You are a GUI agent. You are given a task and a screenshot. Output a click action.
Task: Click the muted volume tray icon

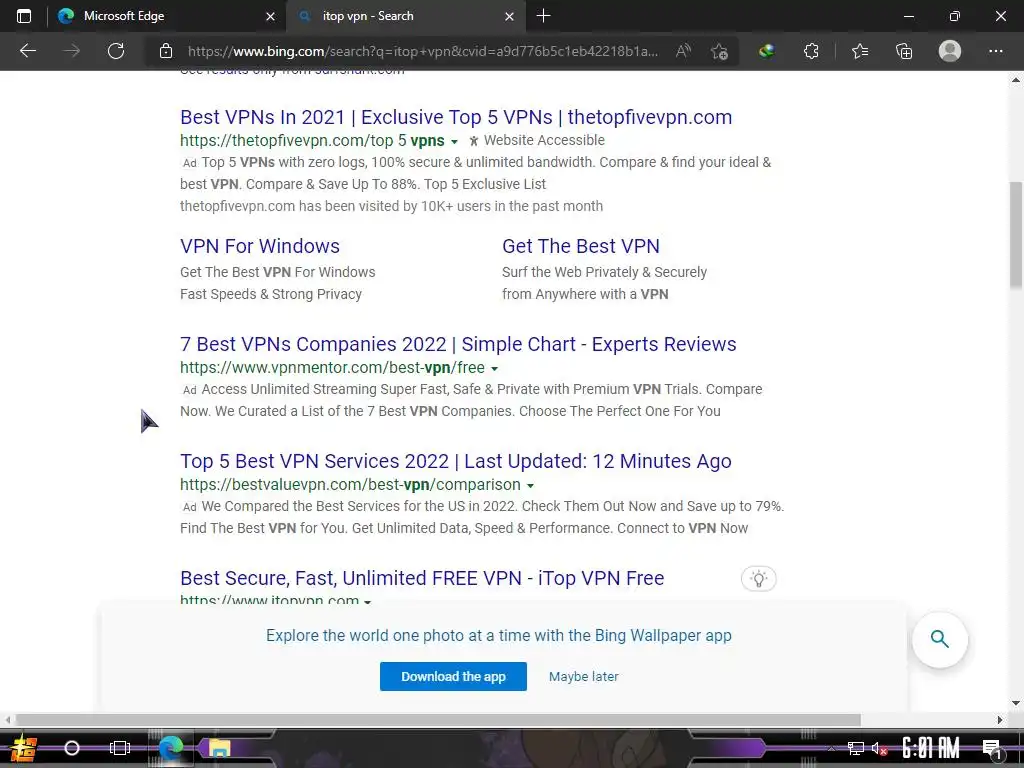(880, 748)
